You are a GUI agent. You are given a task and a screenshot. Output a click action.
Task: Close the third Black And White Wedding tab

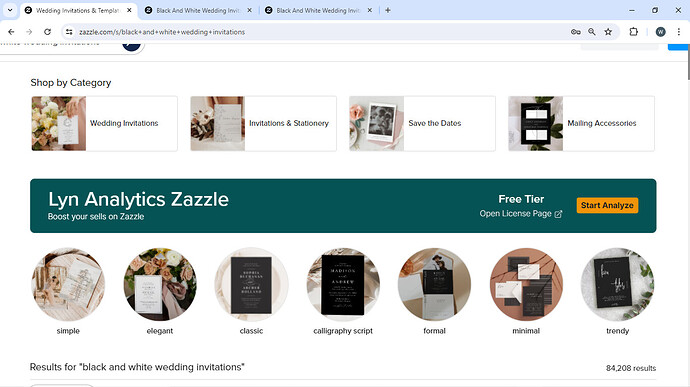[370, 10]
